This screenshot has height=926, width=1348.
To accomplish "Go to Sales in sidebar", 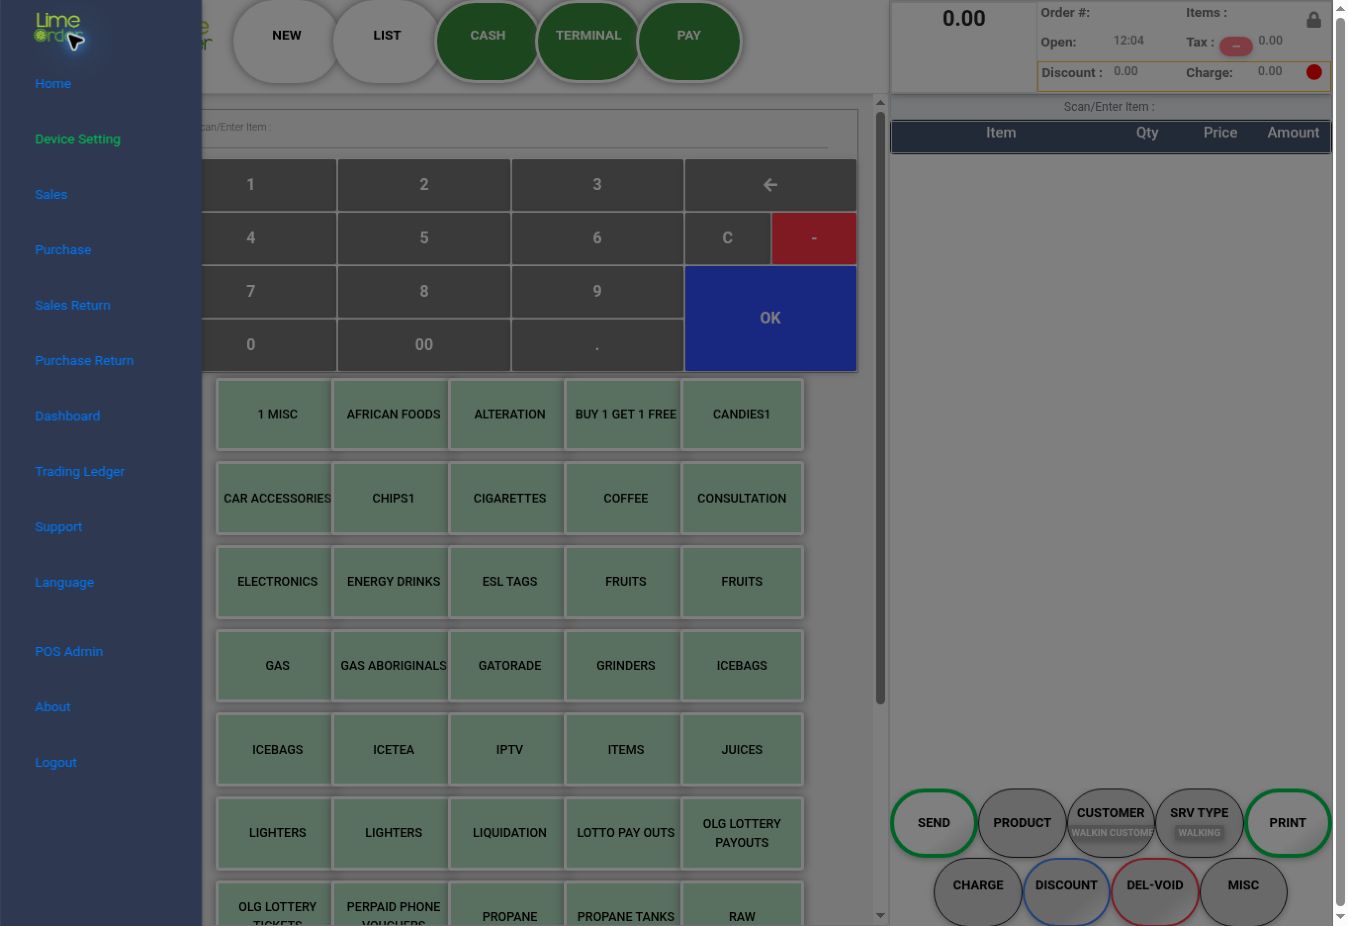I will point(51,195).
